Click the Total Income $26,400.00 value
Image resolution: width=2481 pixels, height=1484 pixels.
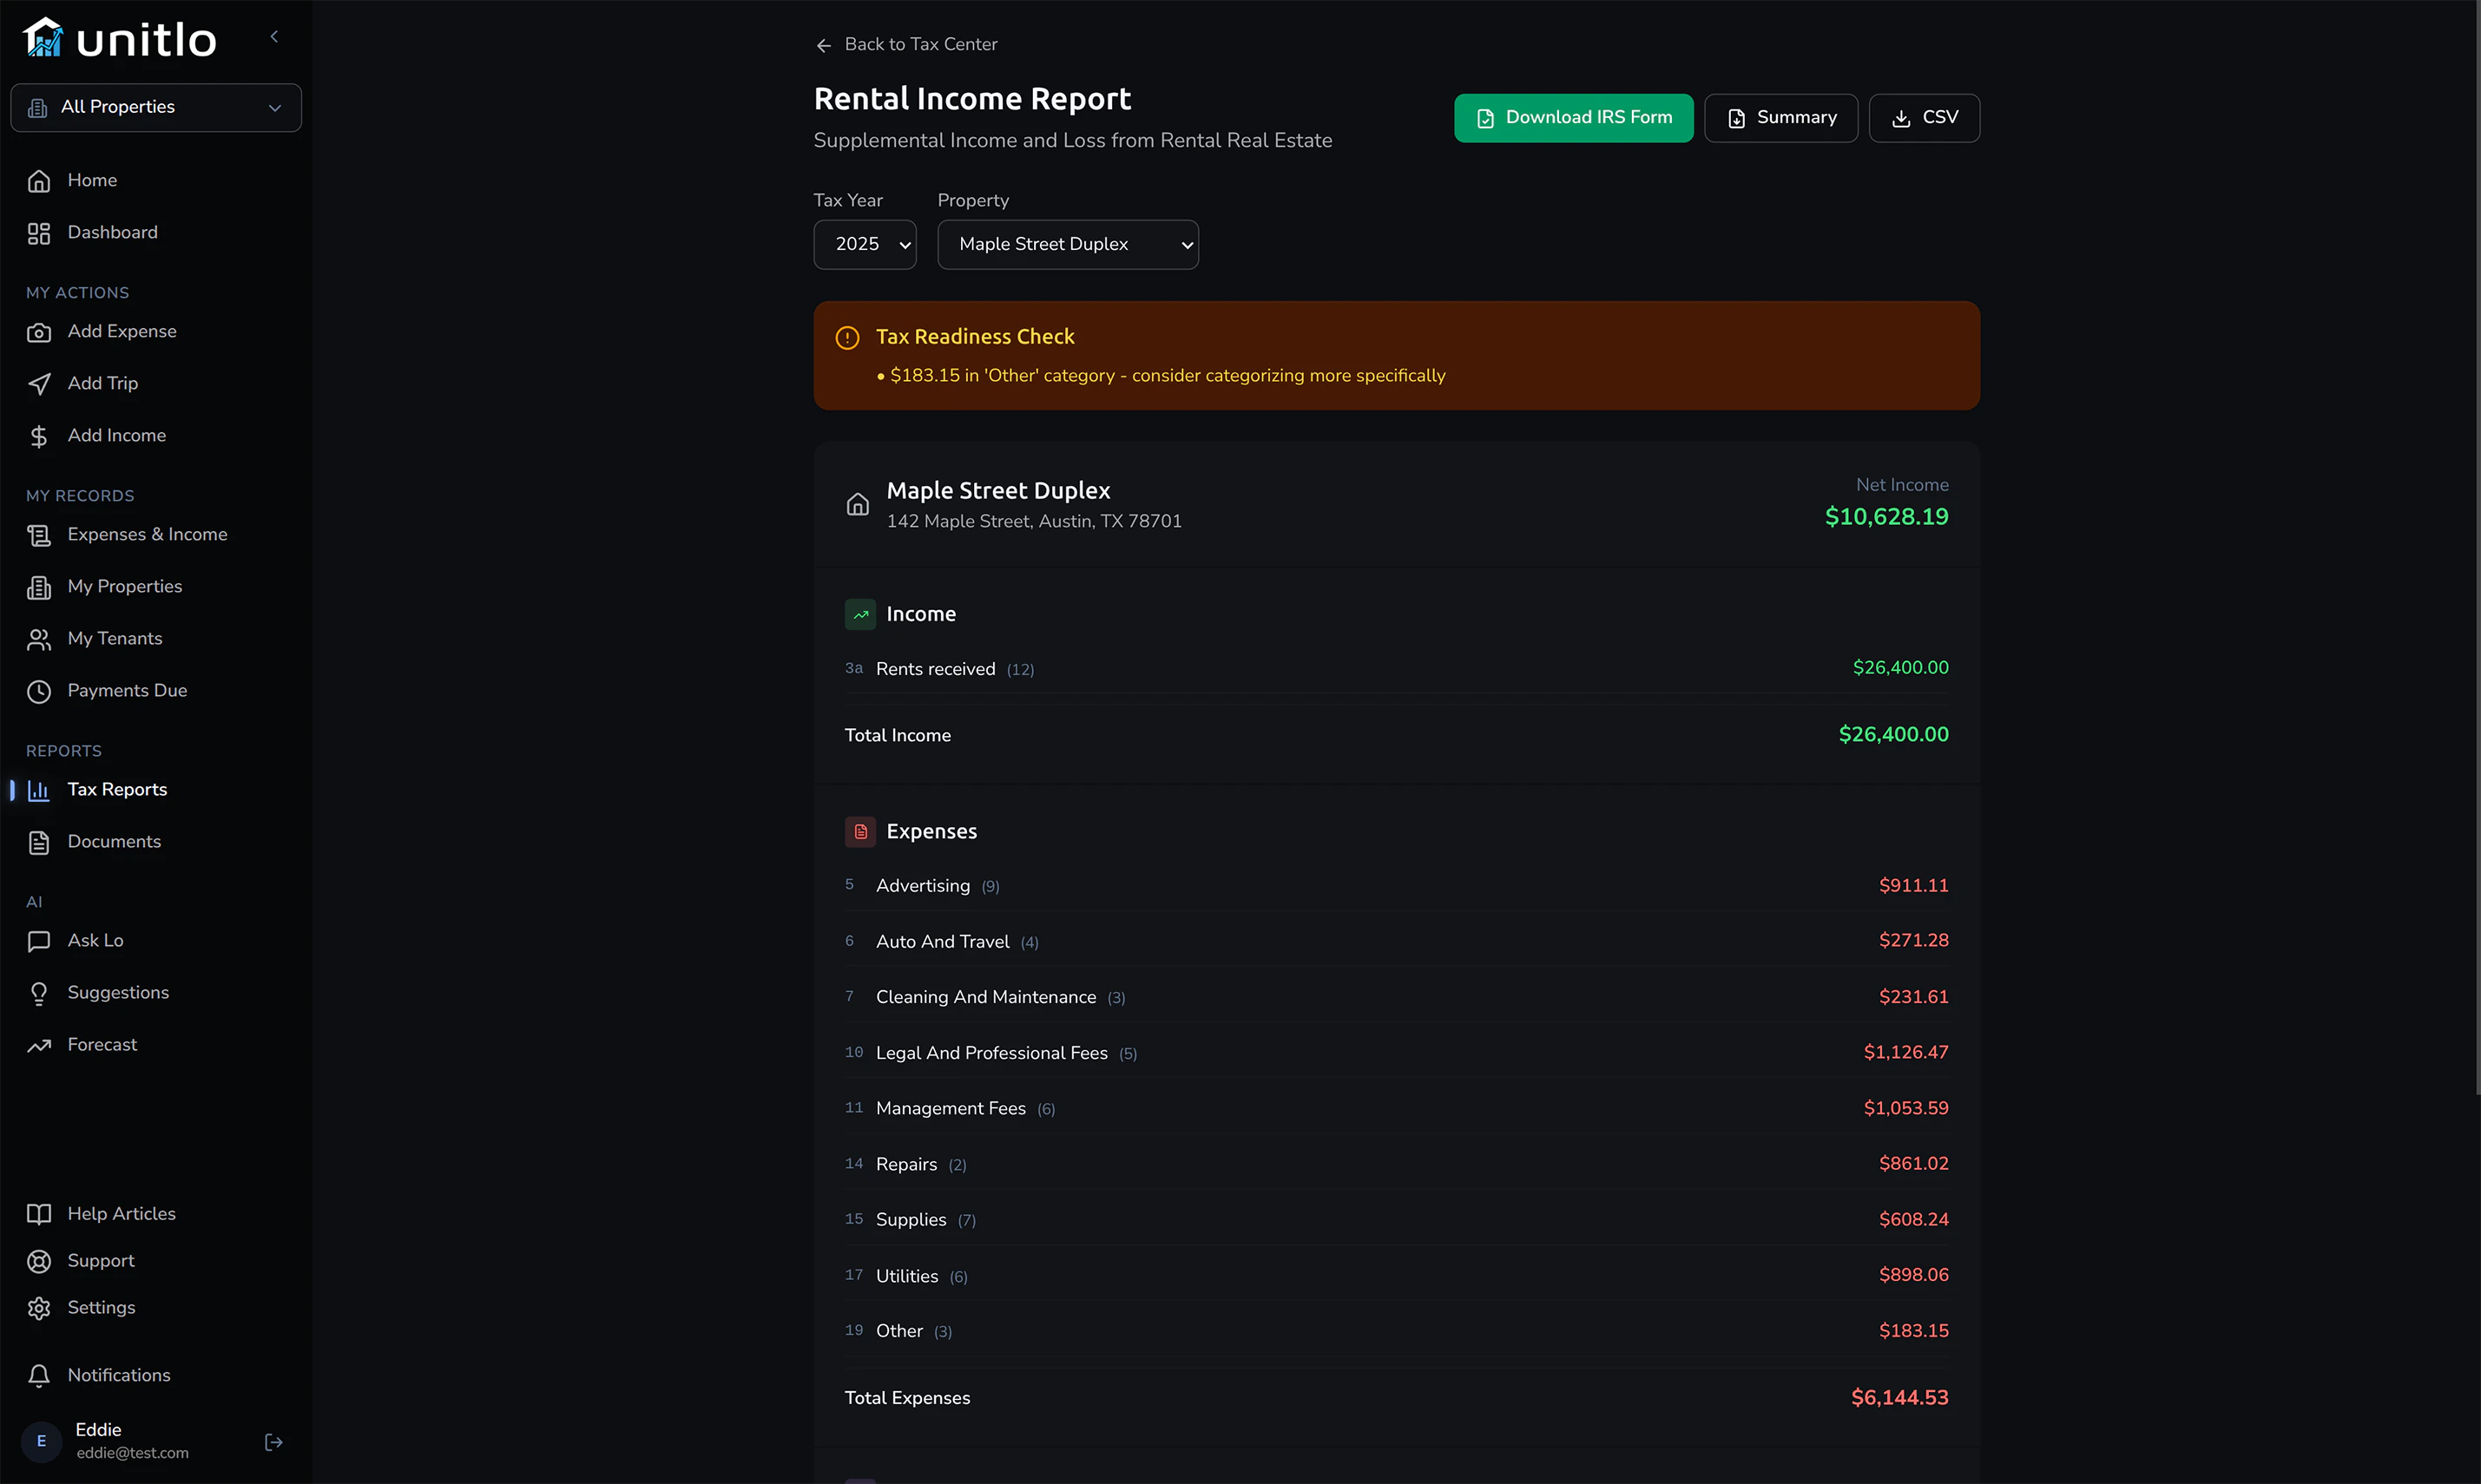1893,735
